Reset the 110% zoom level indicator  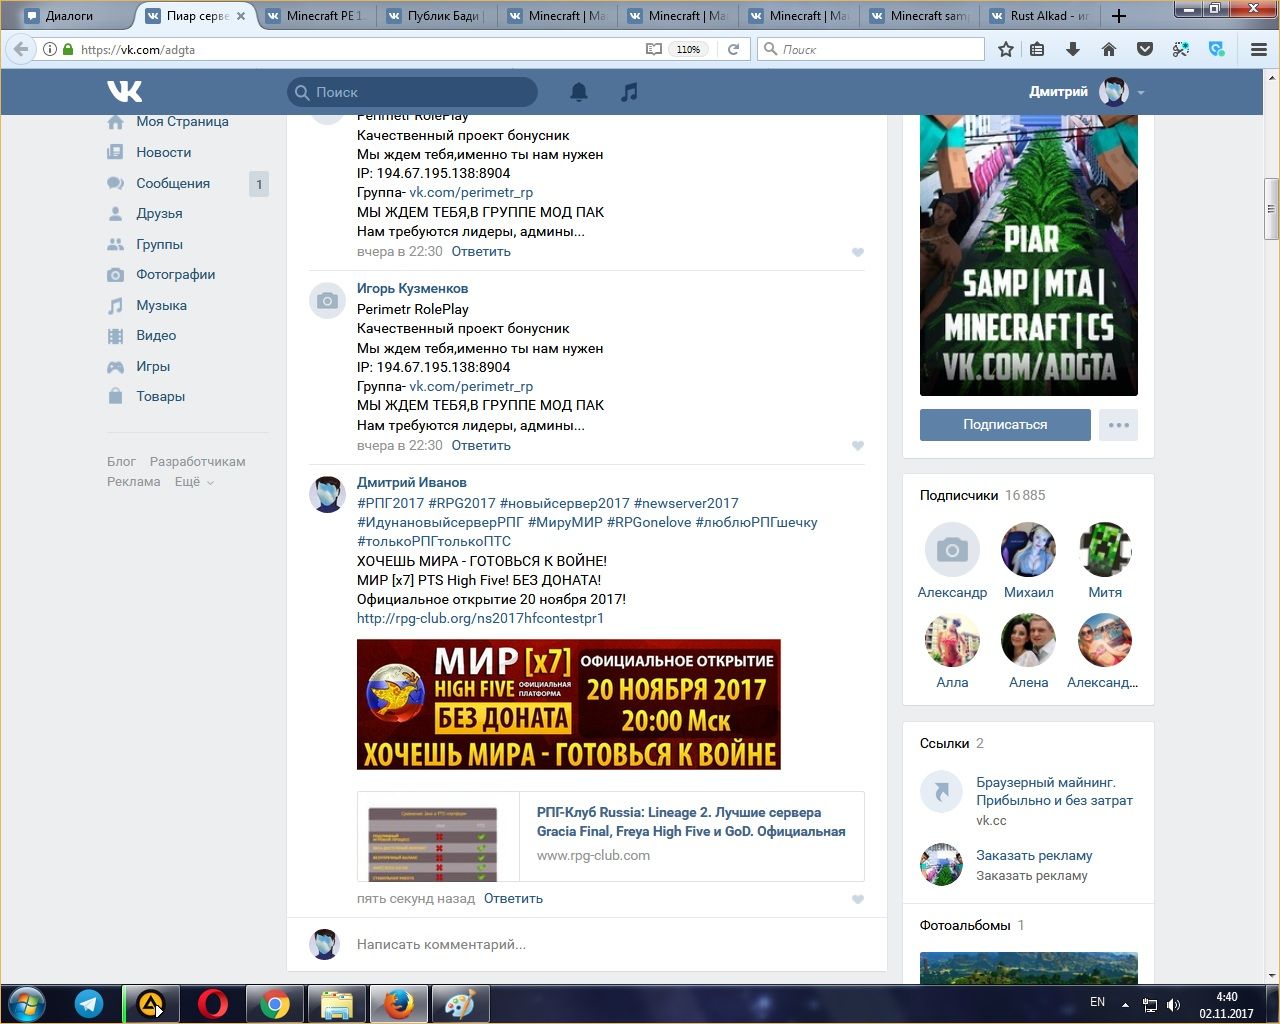point(688,49)
